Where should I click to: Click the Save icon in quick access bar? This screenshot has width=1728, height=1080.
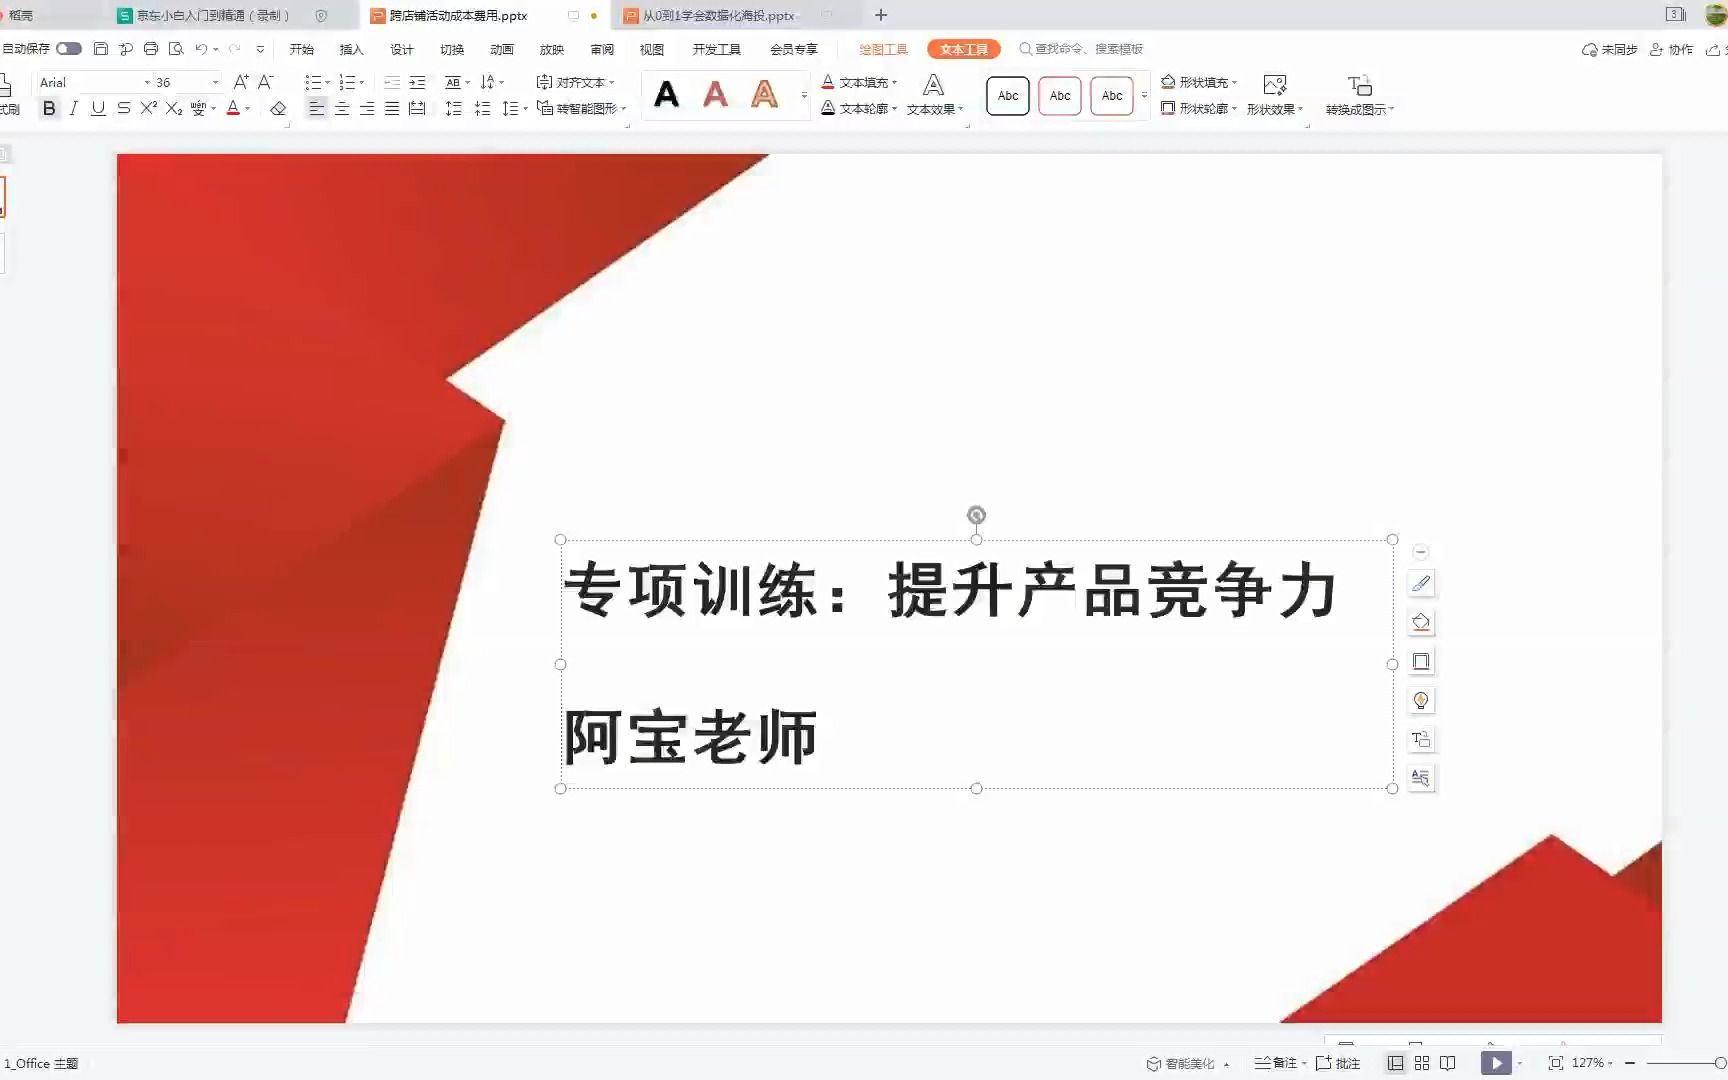tap(100, 48)
